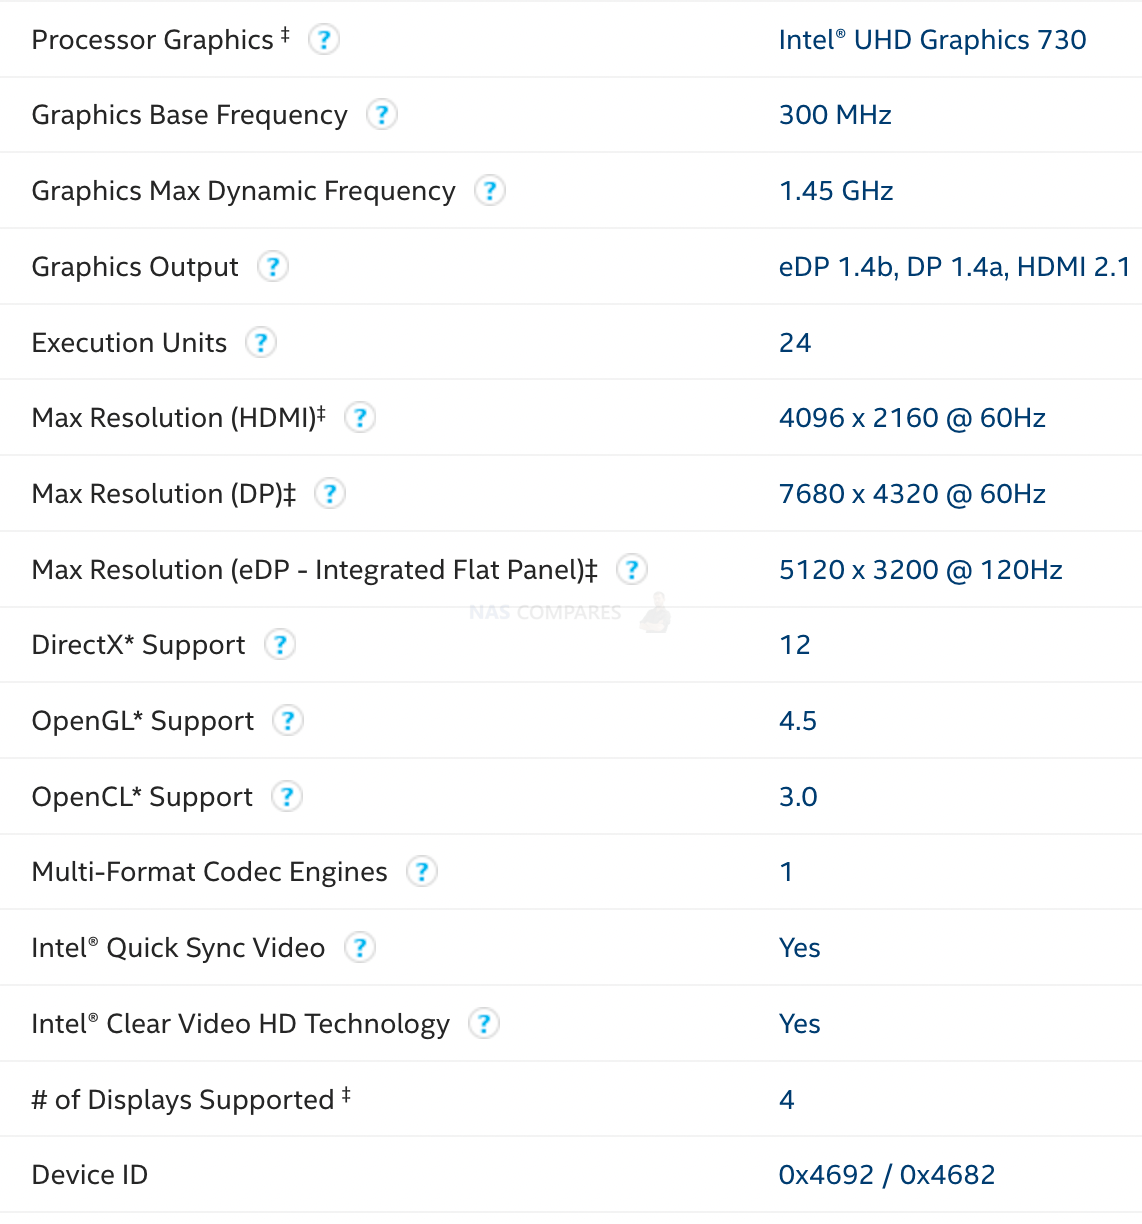Screen dimensions: 1142x1224
Task: Select the 7680 x 4320 @ 60Hz value
Action: [912, 494]
